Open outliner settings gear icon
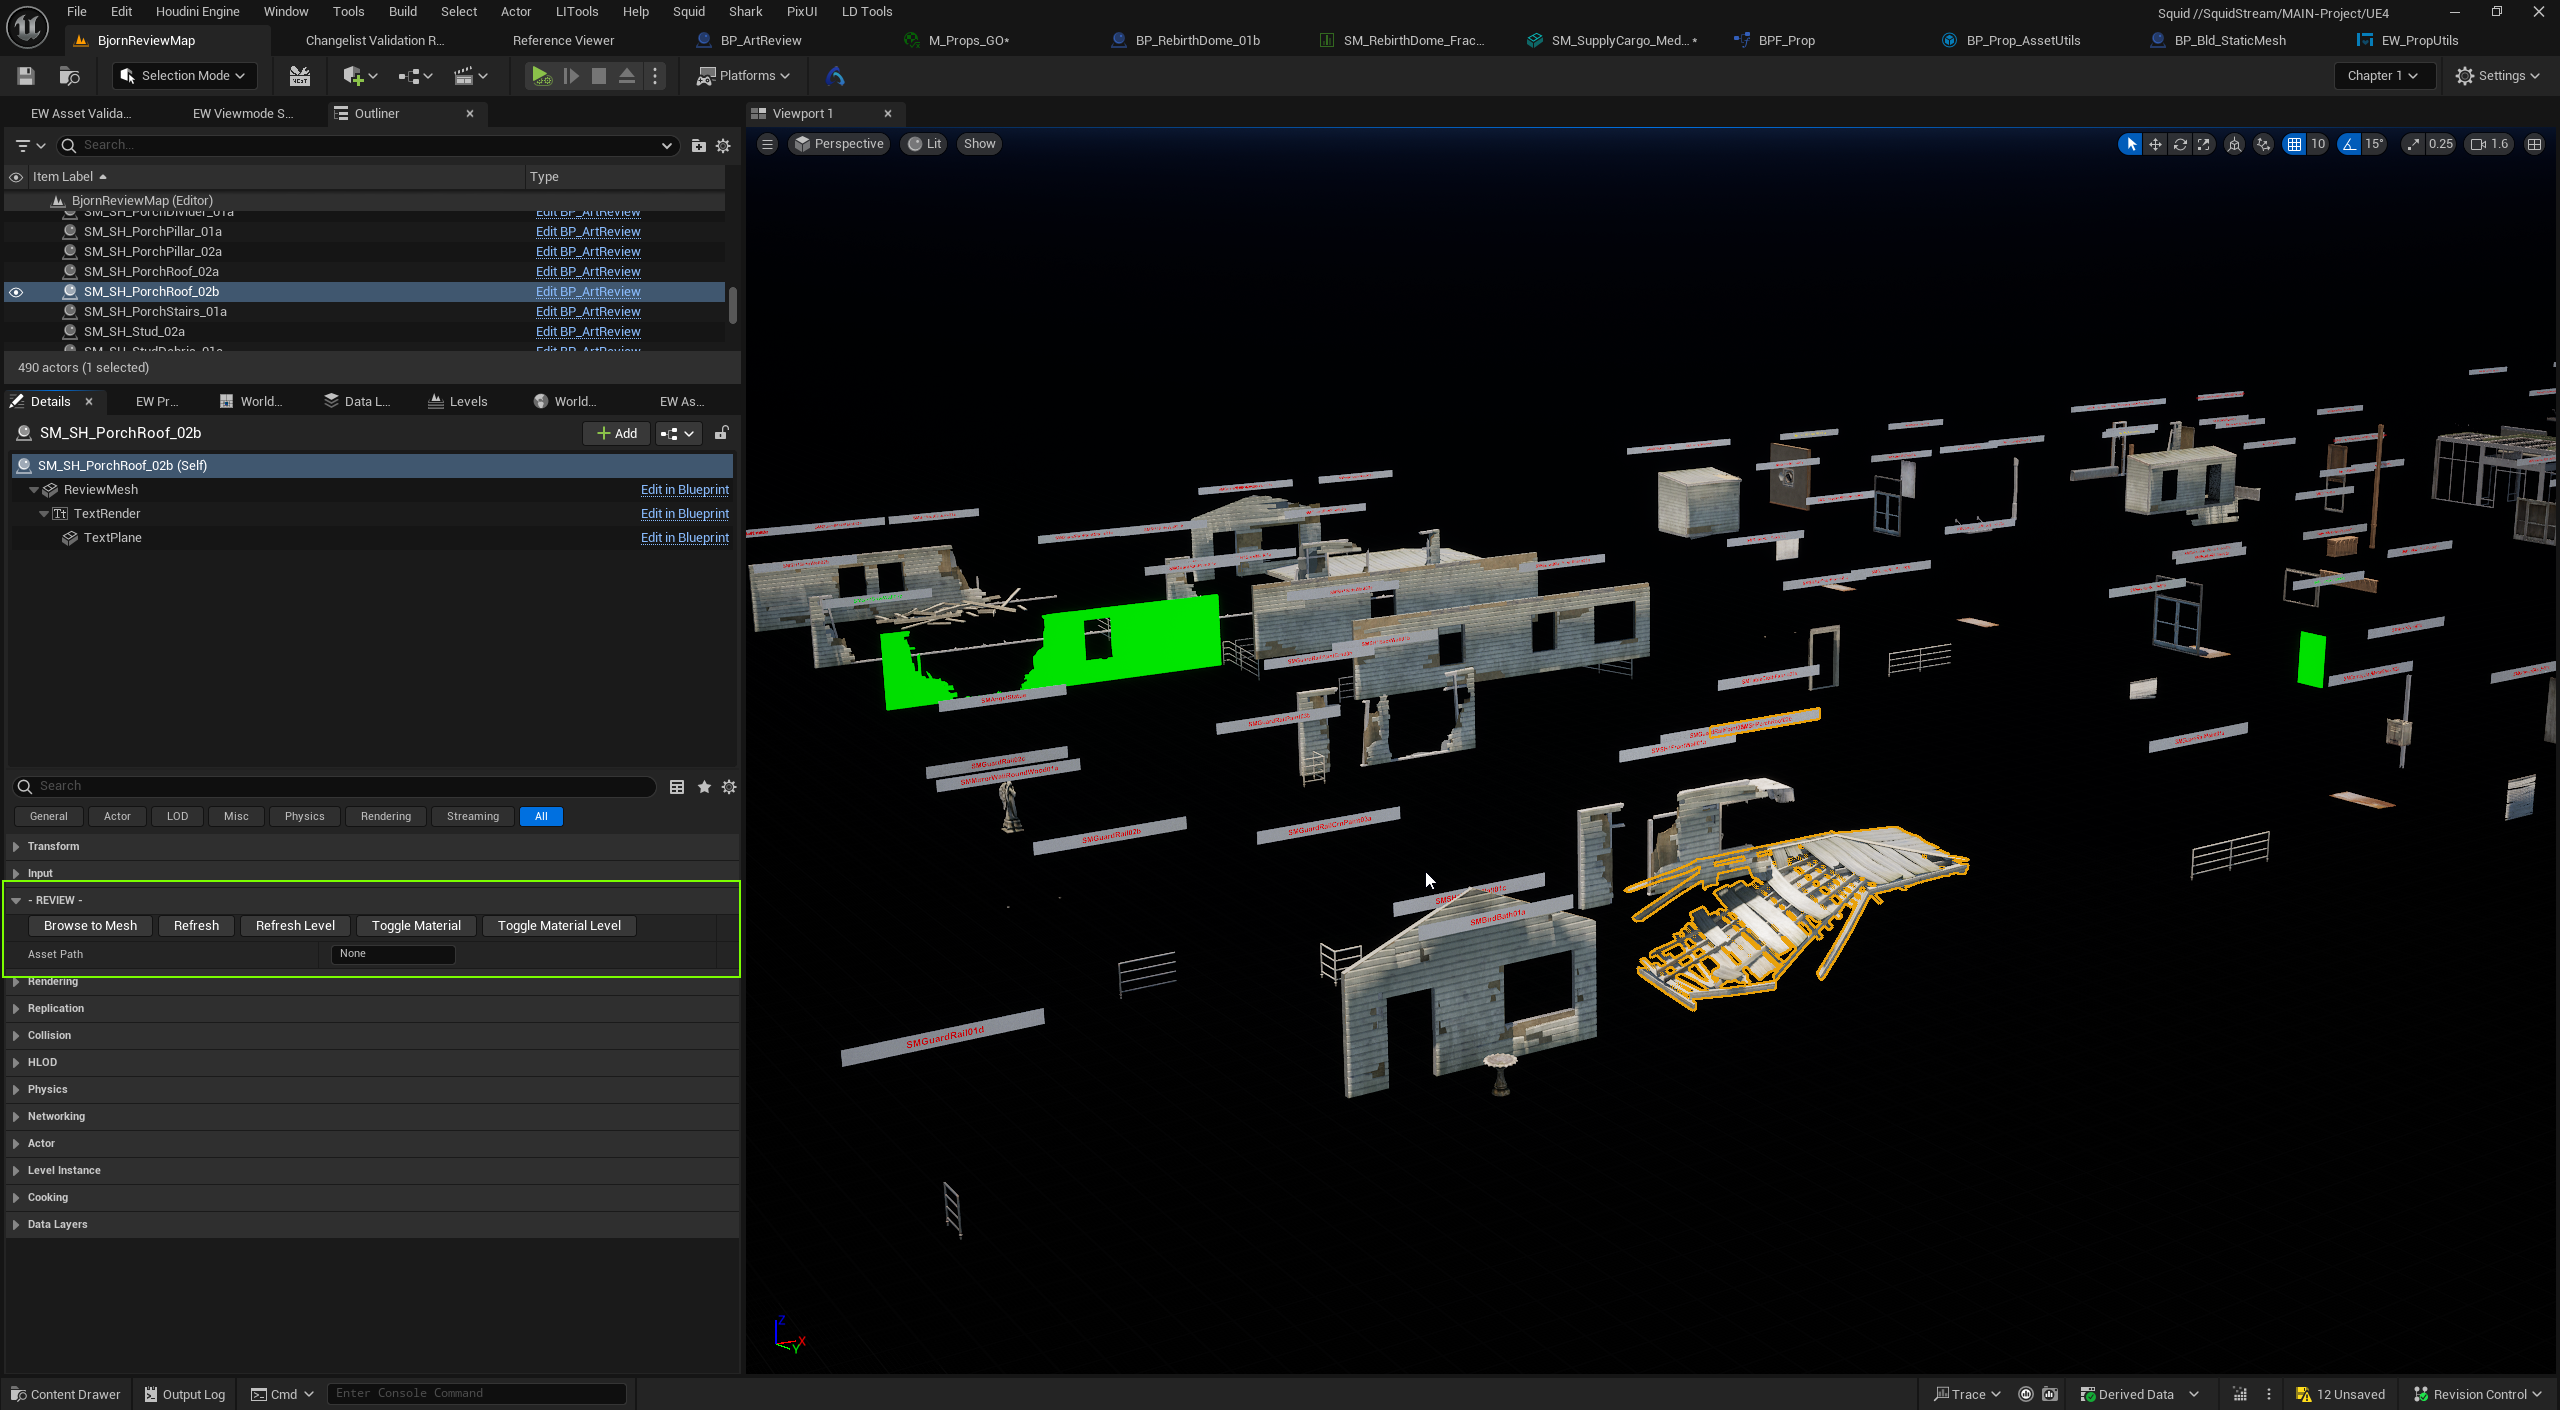 click(x=723, y=146)
